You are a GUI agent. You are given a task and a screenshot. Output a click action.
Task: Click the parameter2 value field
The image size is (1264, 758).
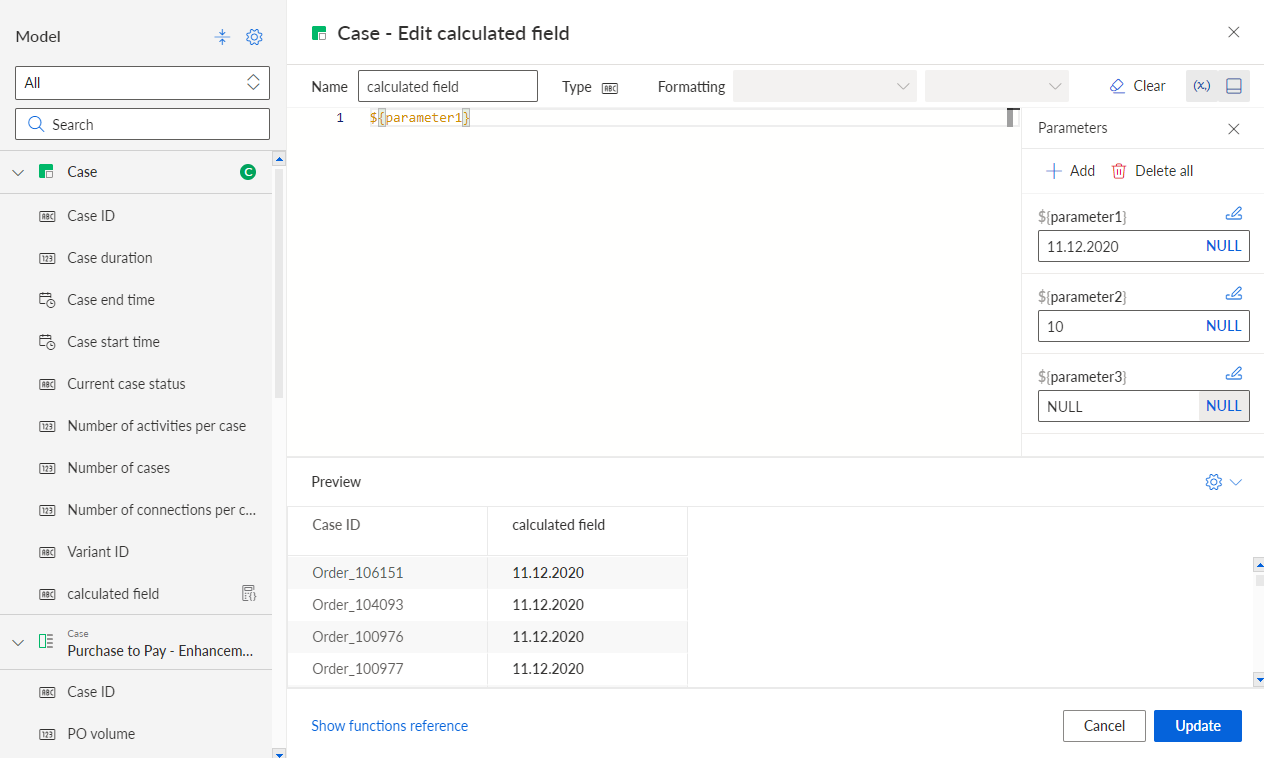[x=1118, y=326]
